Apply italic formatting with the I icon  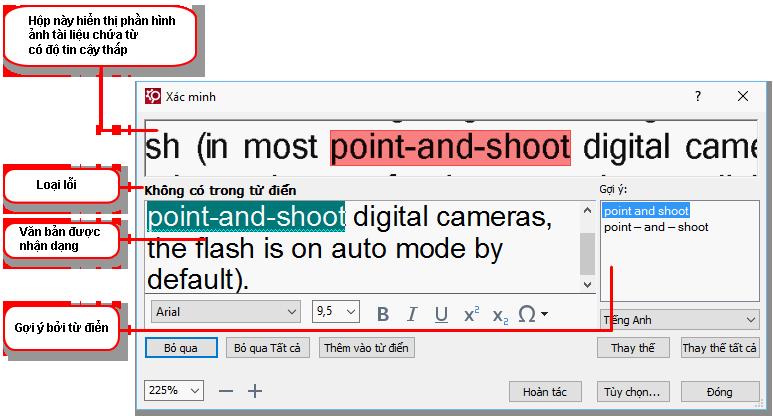click(412, 313)
